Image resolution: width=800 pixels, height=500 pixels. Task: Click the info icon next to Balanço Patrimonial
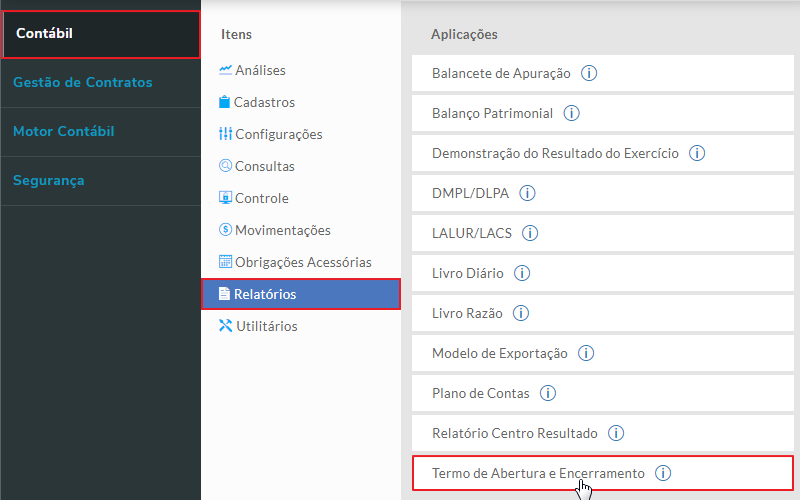[x=572, y=113]
